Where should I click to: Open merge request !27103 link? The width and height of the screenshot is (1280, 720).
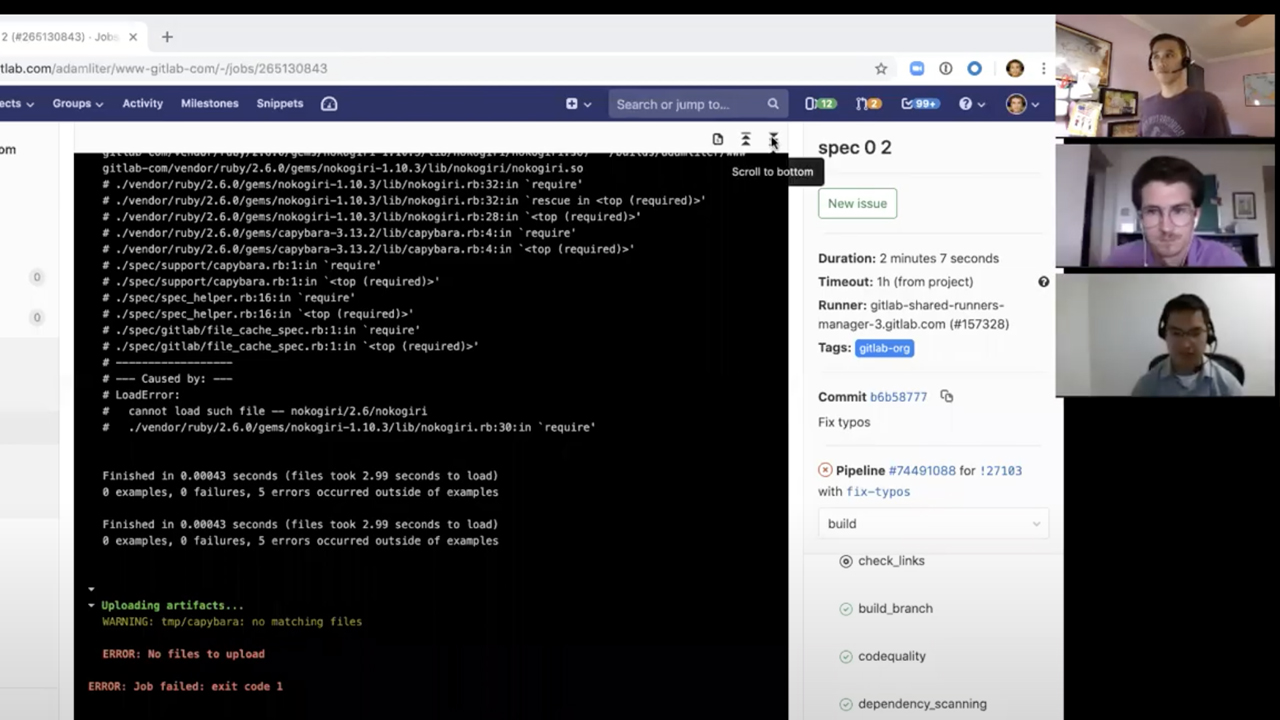point(1000,471)
